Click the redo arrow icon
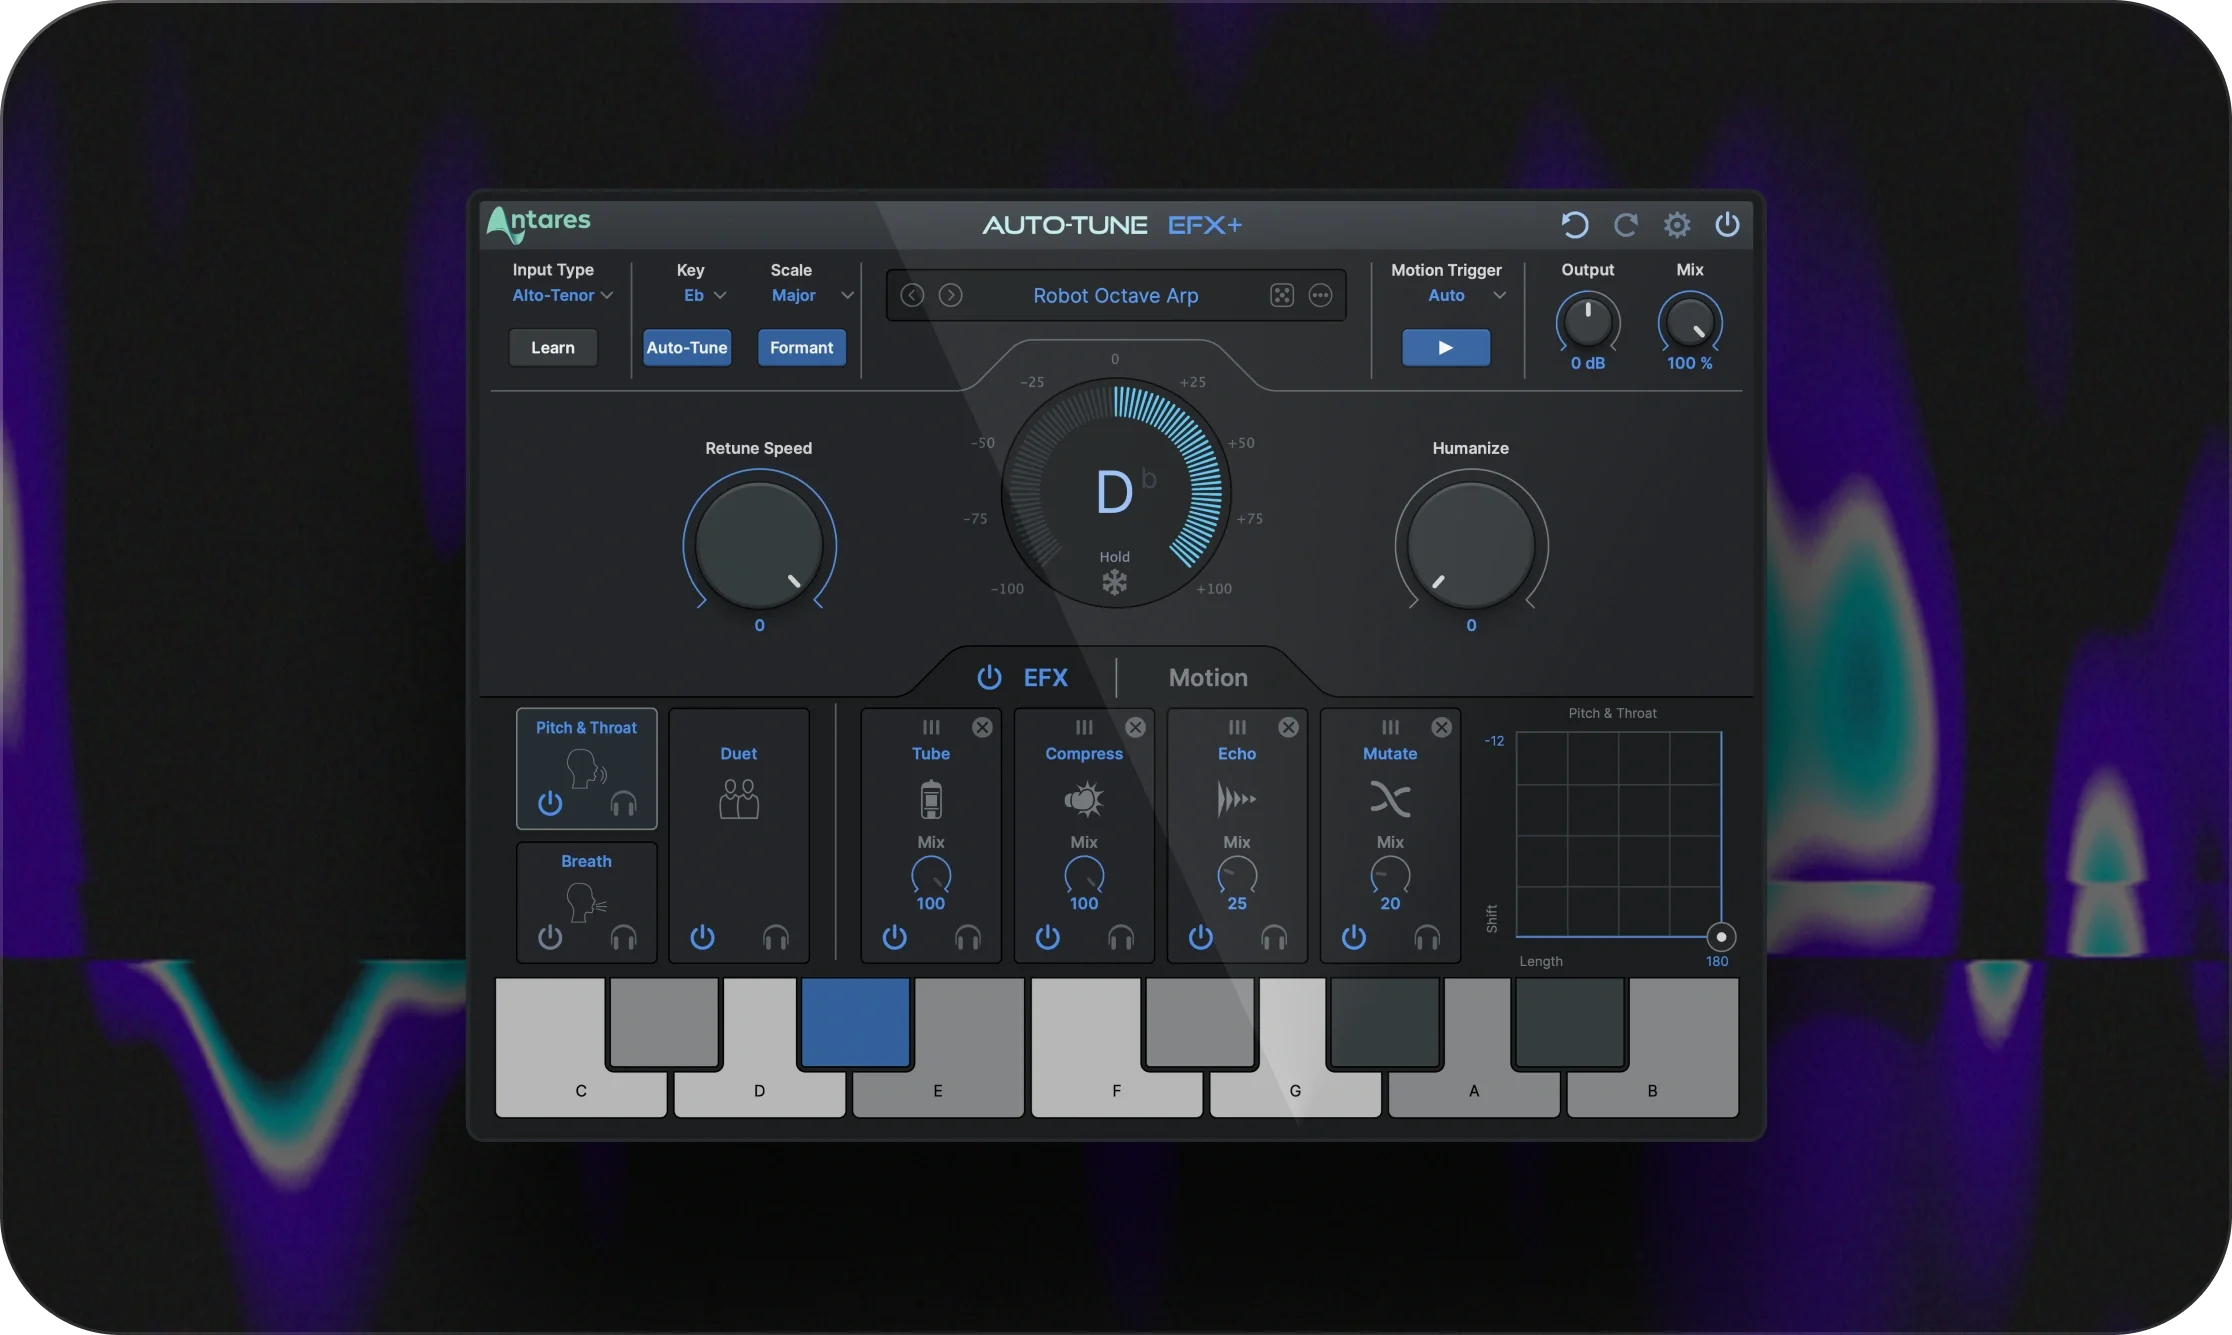The height and width of the screenshot is (1335, 2232). [x=1625, y=224]
